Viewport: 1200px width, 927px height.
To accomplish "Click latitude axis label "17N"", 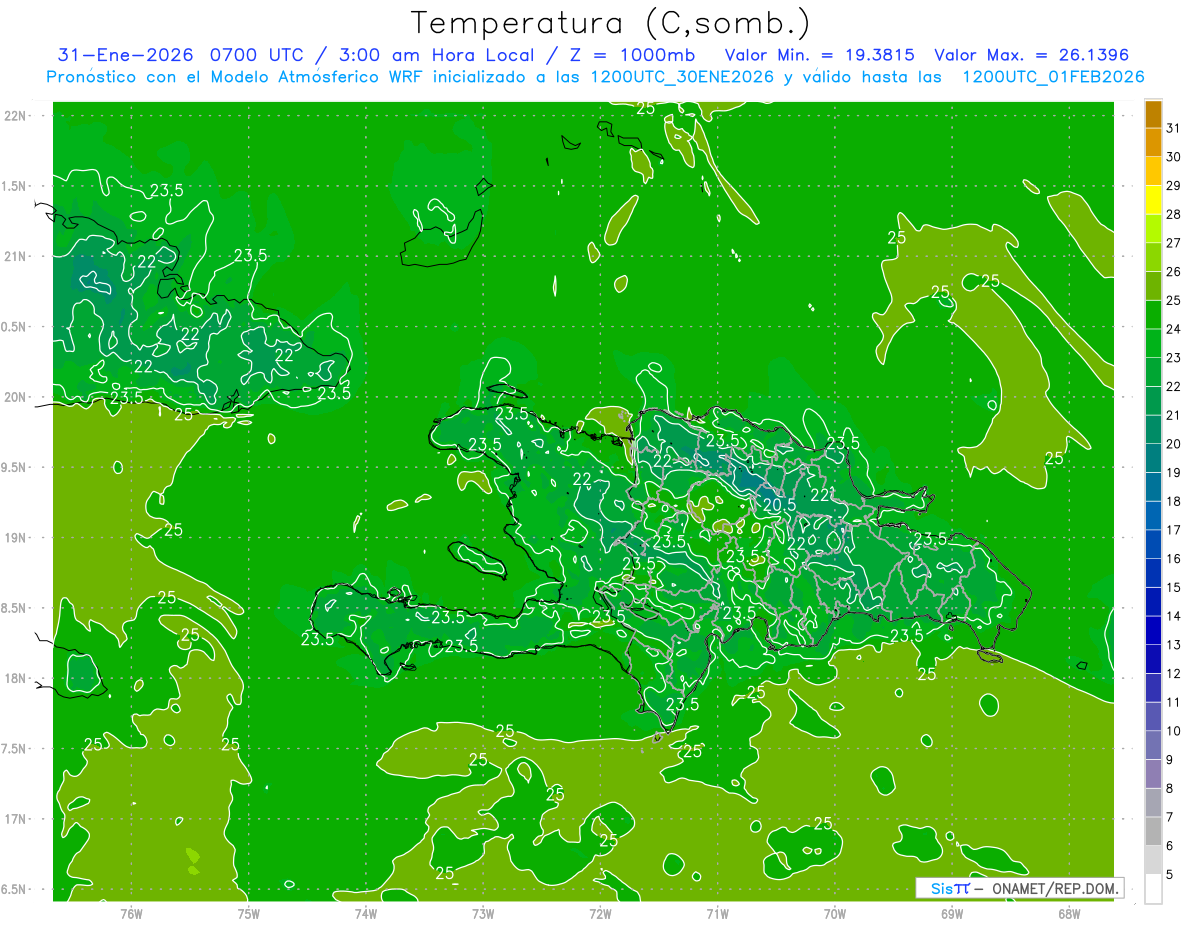I will coord(15,819).
